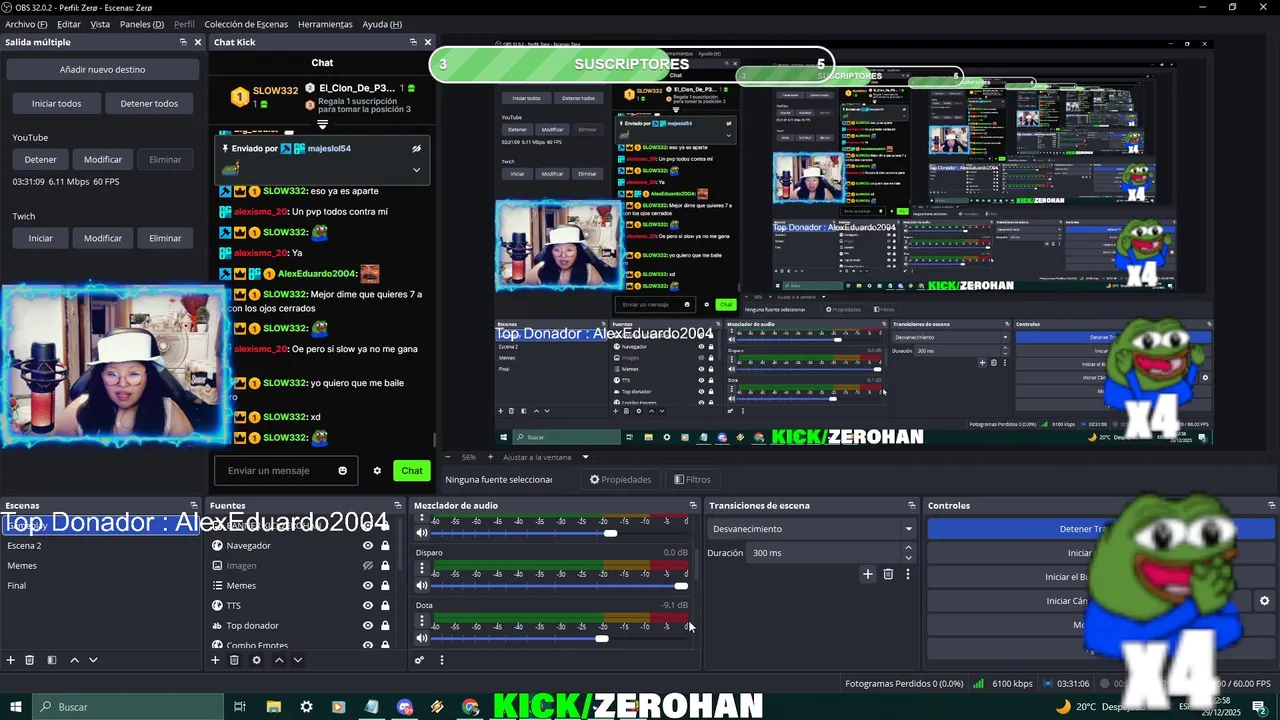
Task: Send message with green Chat button
Action: pyautogui.click(x=412, y=471)
